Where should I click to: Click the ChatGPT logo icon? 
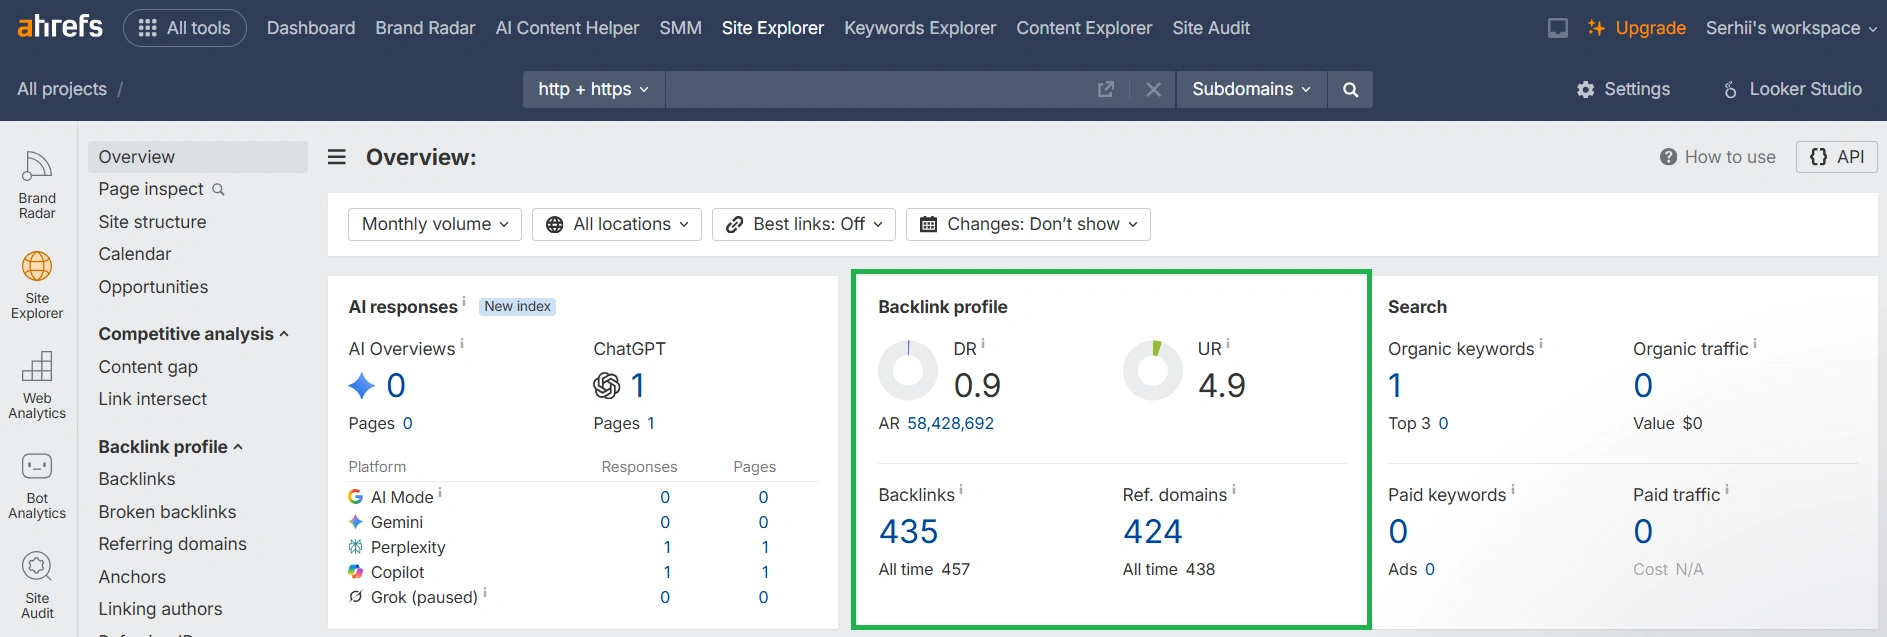[606, 385]
